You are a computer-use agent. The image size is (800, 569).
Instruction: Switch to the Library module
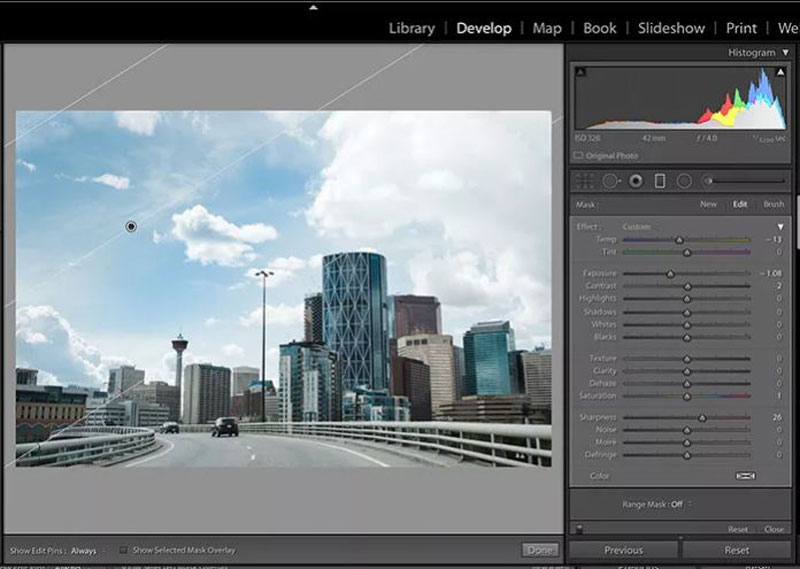tap(411, 28)
